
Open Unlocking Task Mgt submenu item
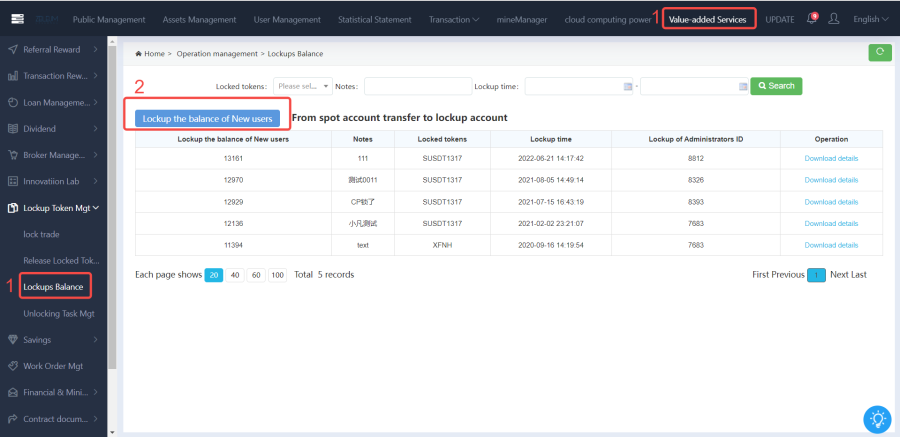coord(59,314)
